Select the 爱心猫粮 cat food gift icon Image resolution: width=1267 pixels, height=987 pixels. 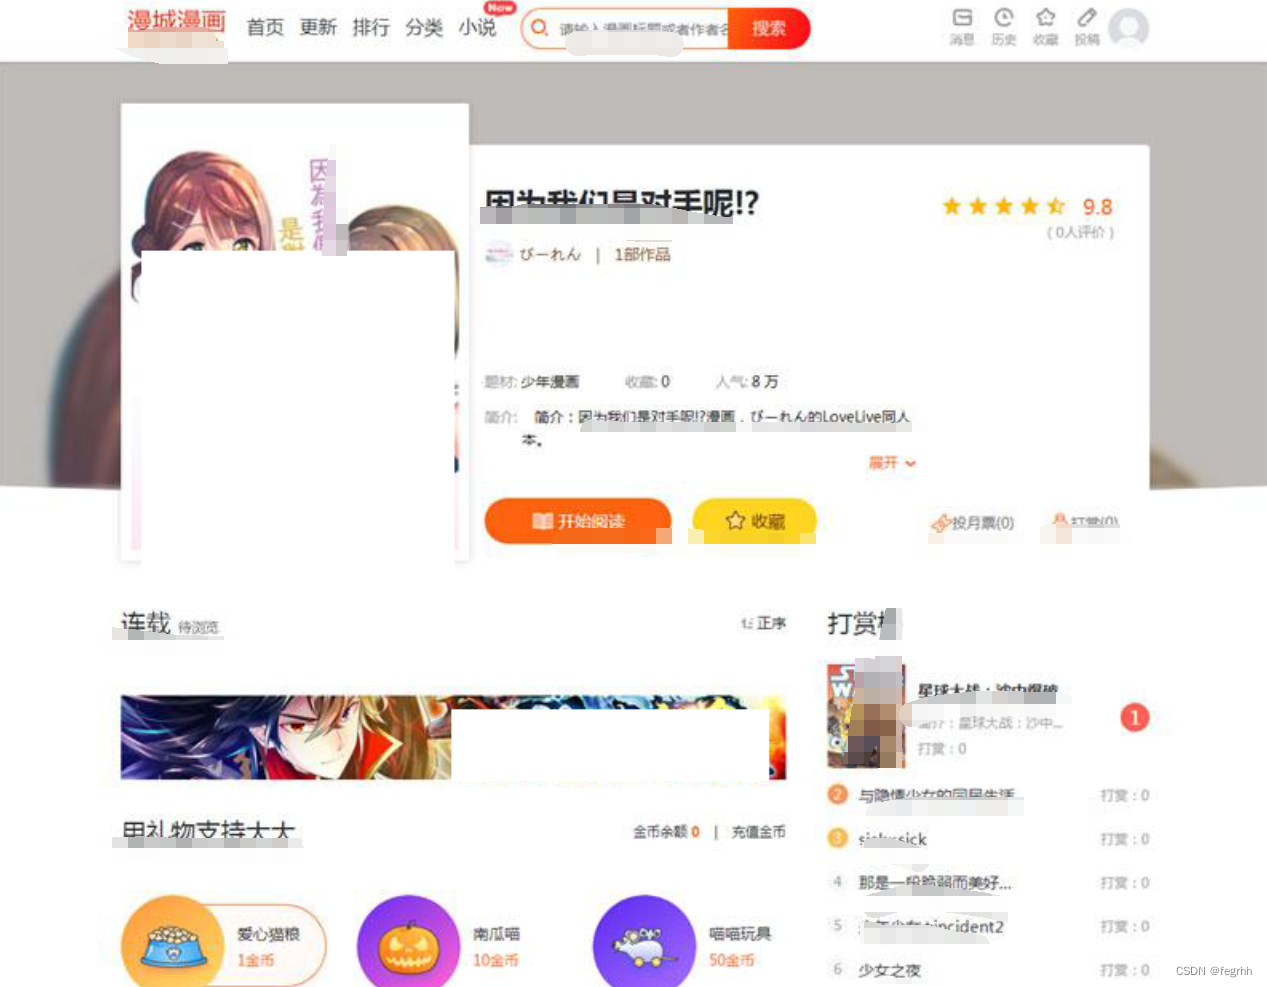click(x=172, y=940)
